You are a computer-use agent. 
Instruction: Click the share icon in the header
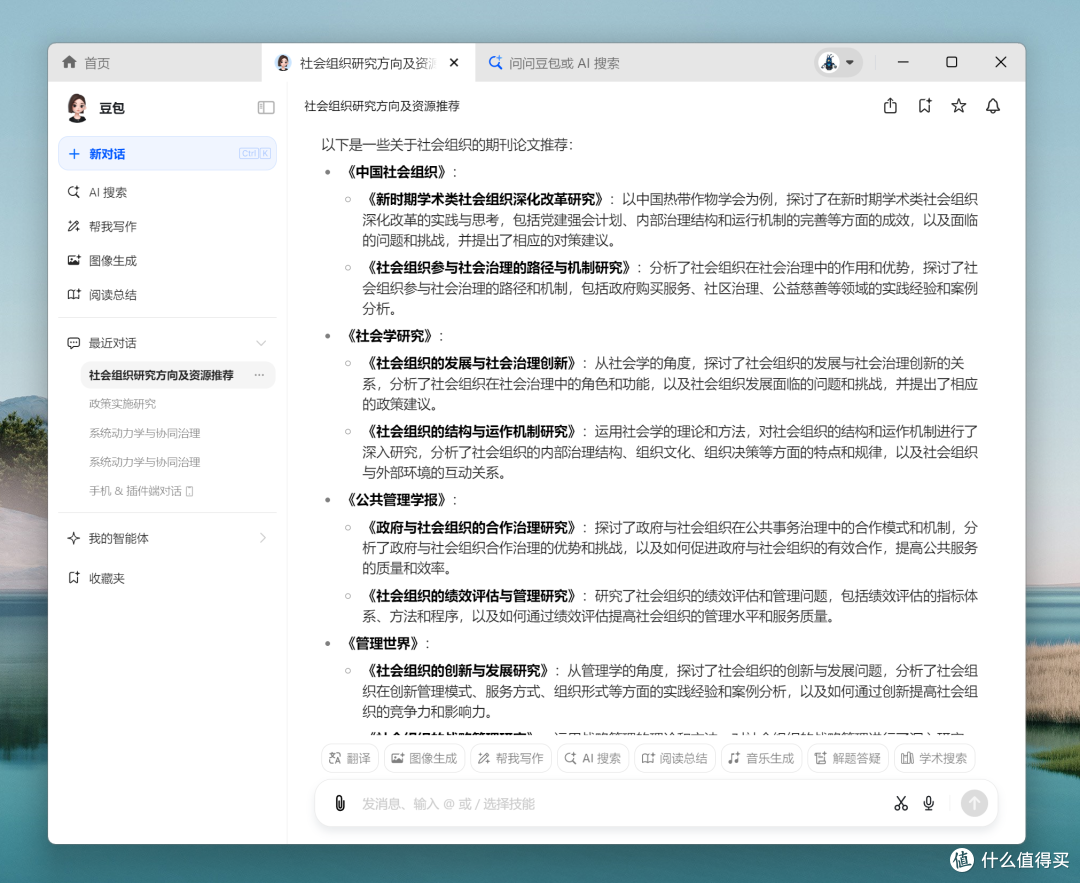[891, 106]
